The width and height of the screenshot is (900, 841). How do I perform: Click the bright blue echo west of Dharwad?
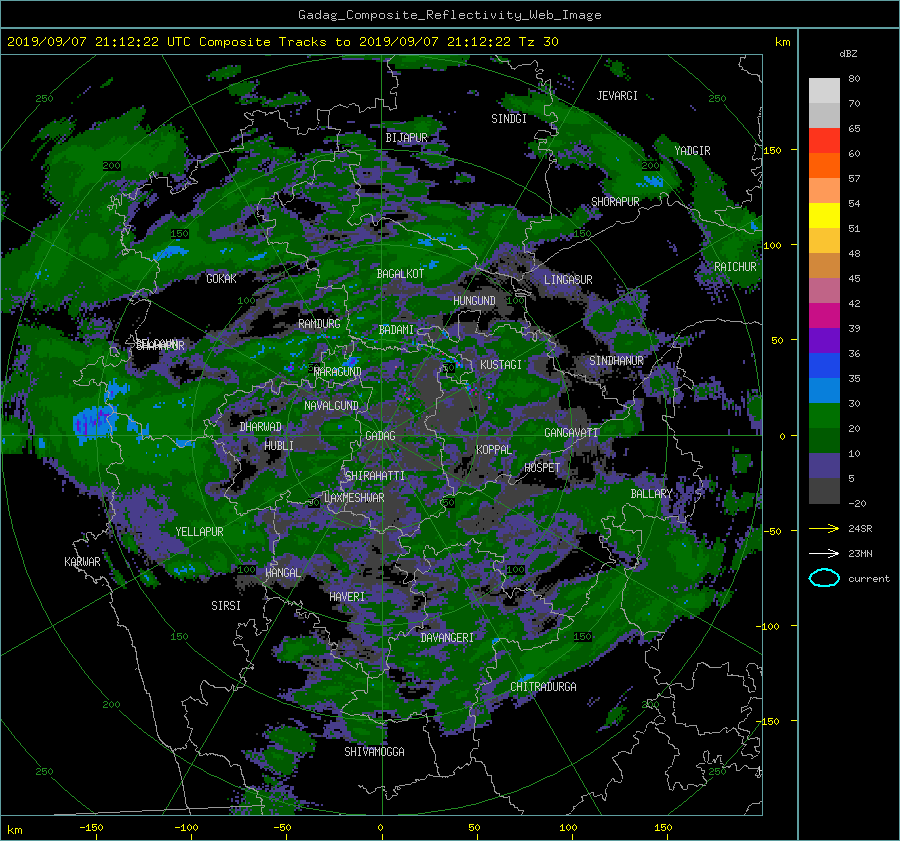[94, 424]
